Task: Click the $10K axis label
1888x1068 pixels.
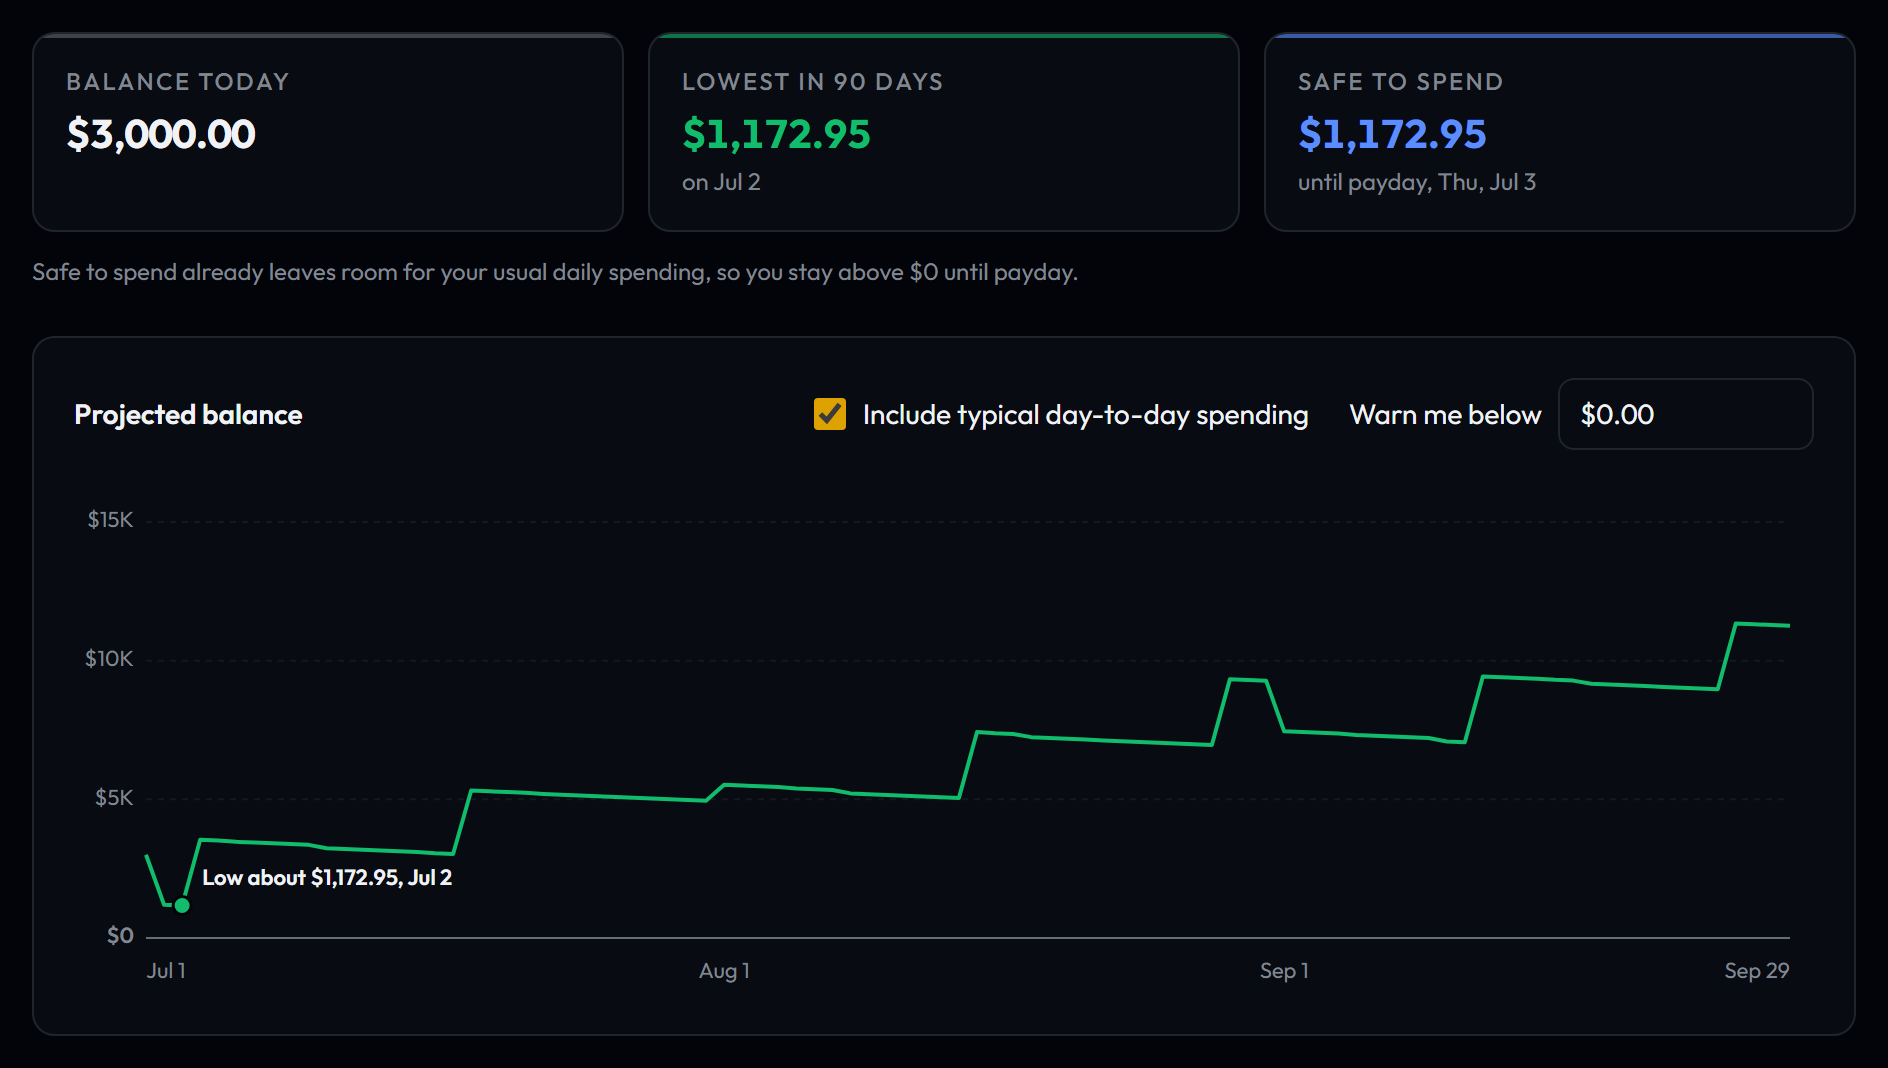Action: click(x=109, y=659)
